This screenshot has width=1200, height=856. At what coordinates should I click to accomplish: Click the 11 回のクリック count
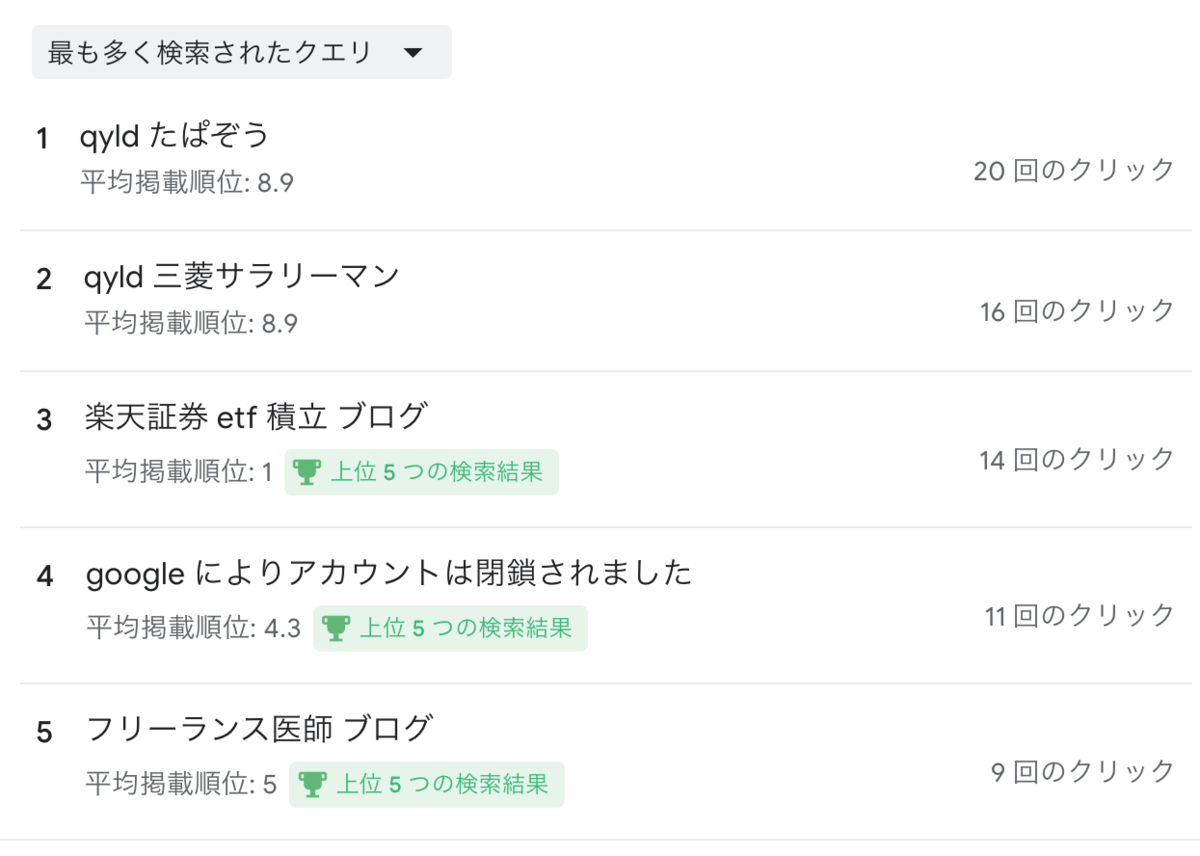coord(1080,615)
